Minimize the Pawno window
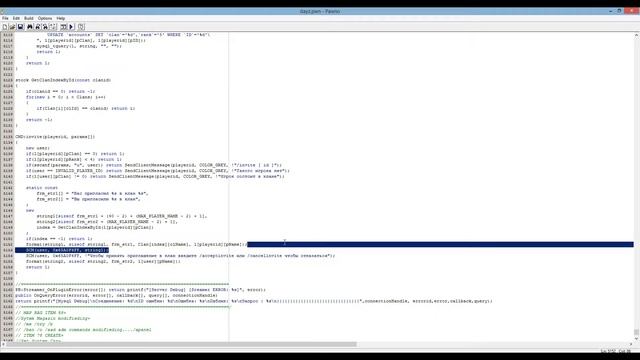Screen dimensions: 640x360 610,11
